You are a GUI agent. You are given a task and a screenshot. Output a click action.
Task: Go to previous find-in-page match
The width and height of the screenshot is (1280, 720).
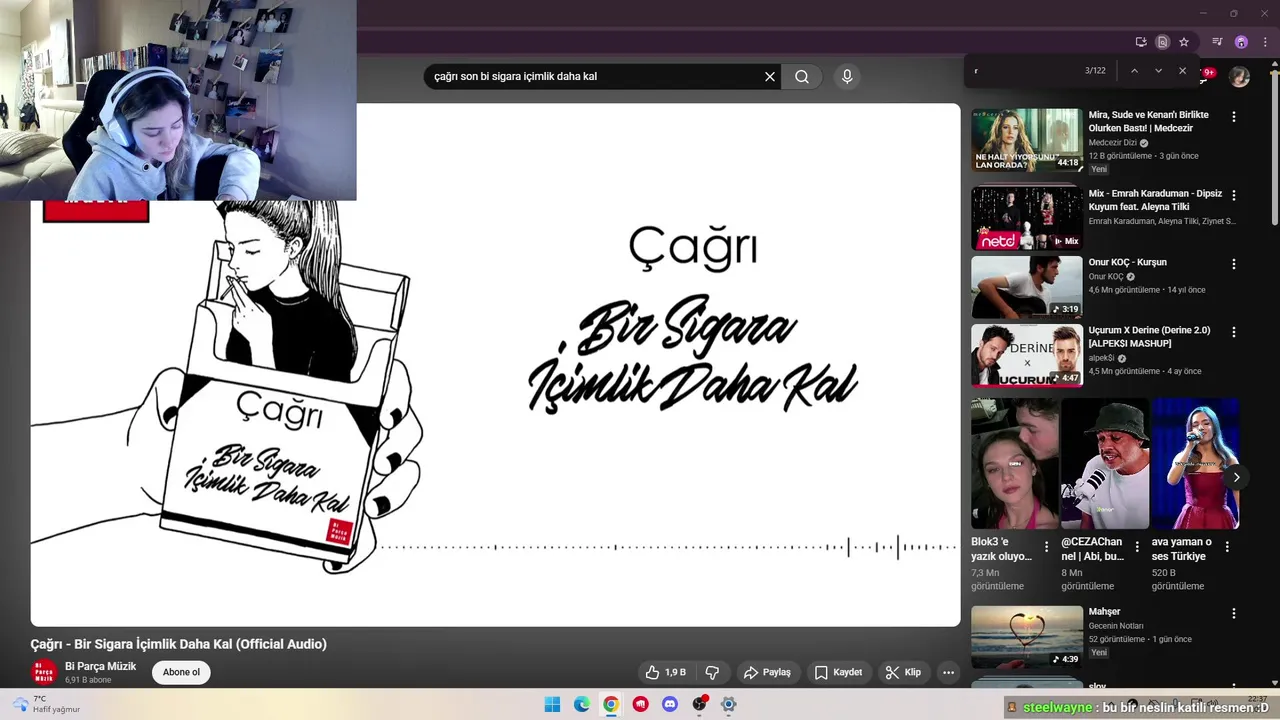(1134, 71)
